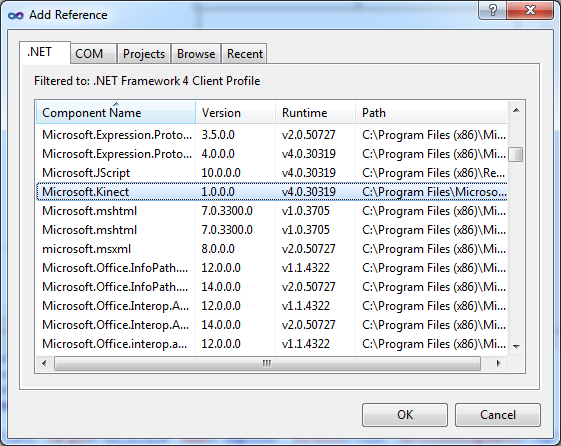The width and height of the screenshot is (561, 446).
Task: Select Microsoft.Office.InfoPath version 12.0.0.0
Action: click(272, 268)
